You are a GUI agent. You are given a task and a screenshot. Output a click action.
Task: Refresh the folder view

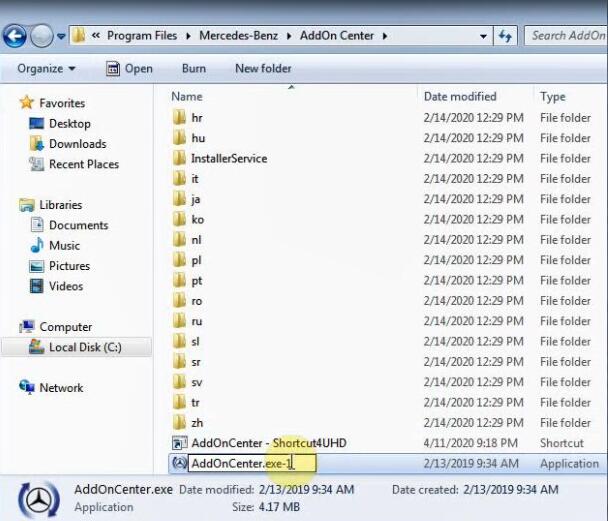click(505, 36)
